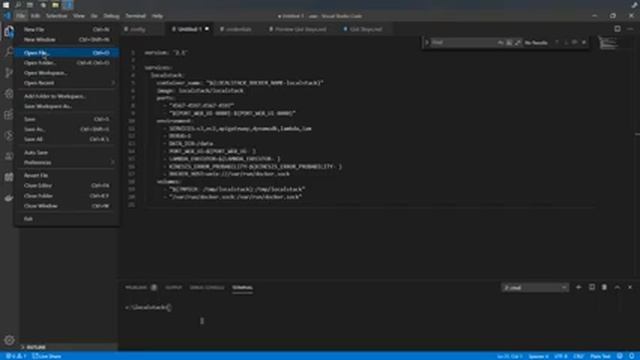Click Save As... in File menu

click(67, 129)
